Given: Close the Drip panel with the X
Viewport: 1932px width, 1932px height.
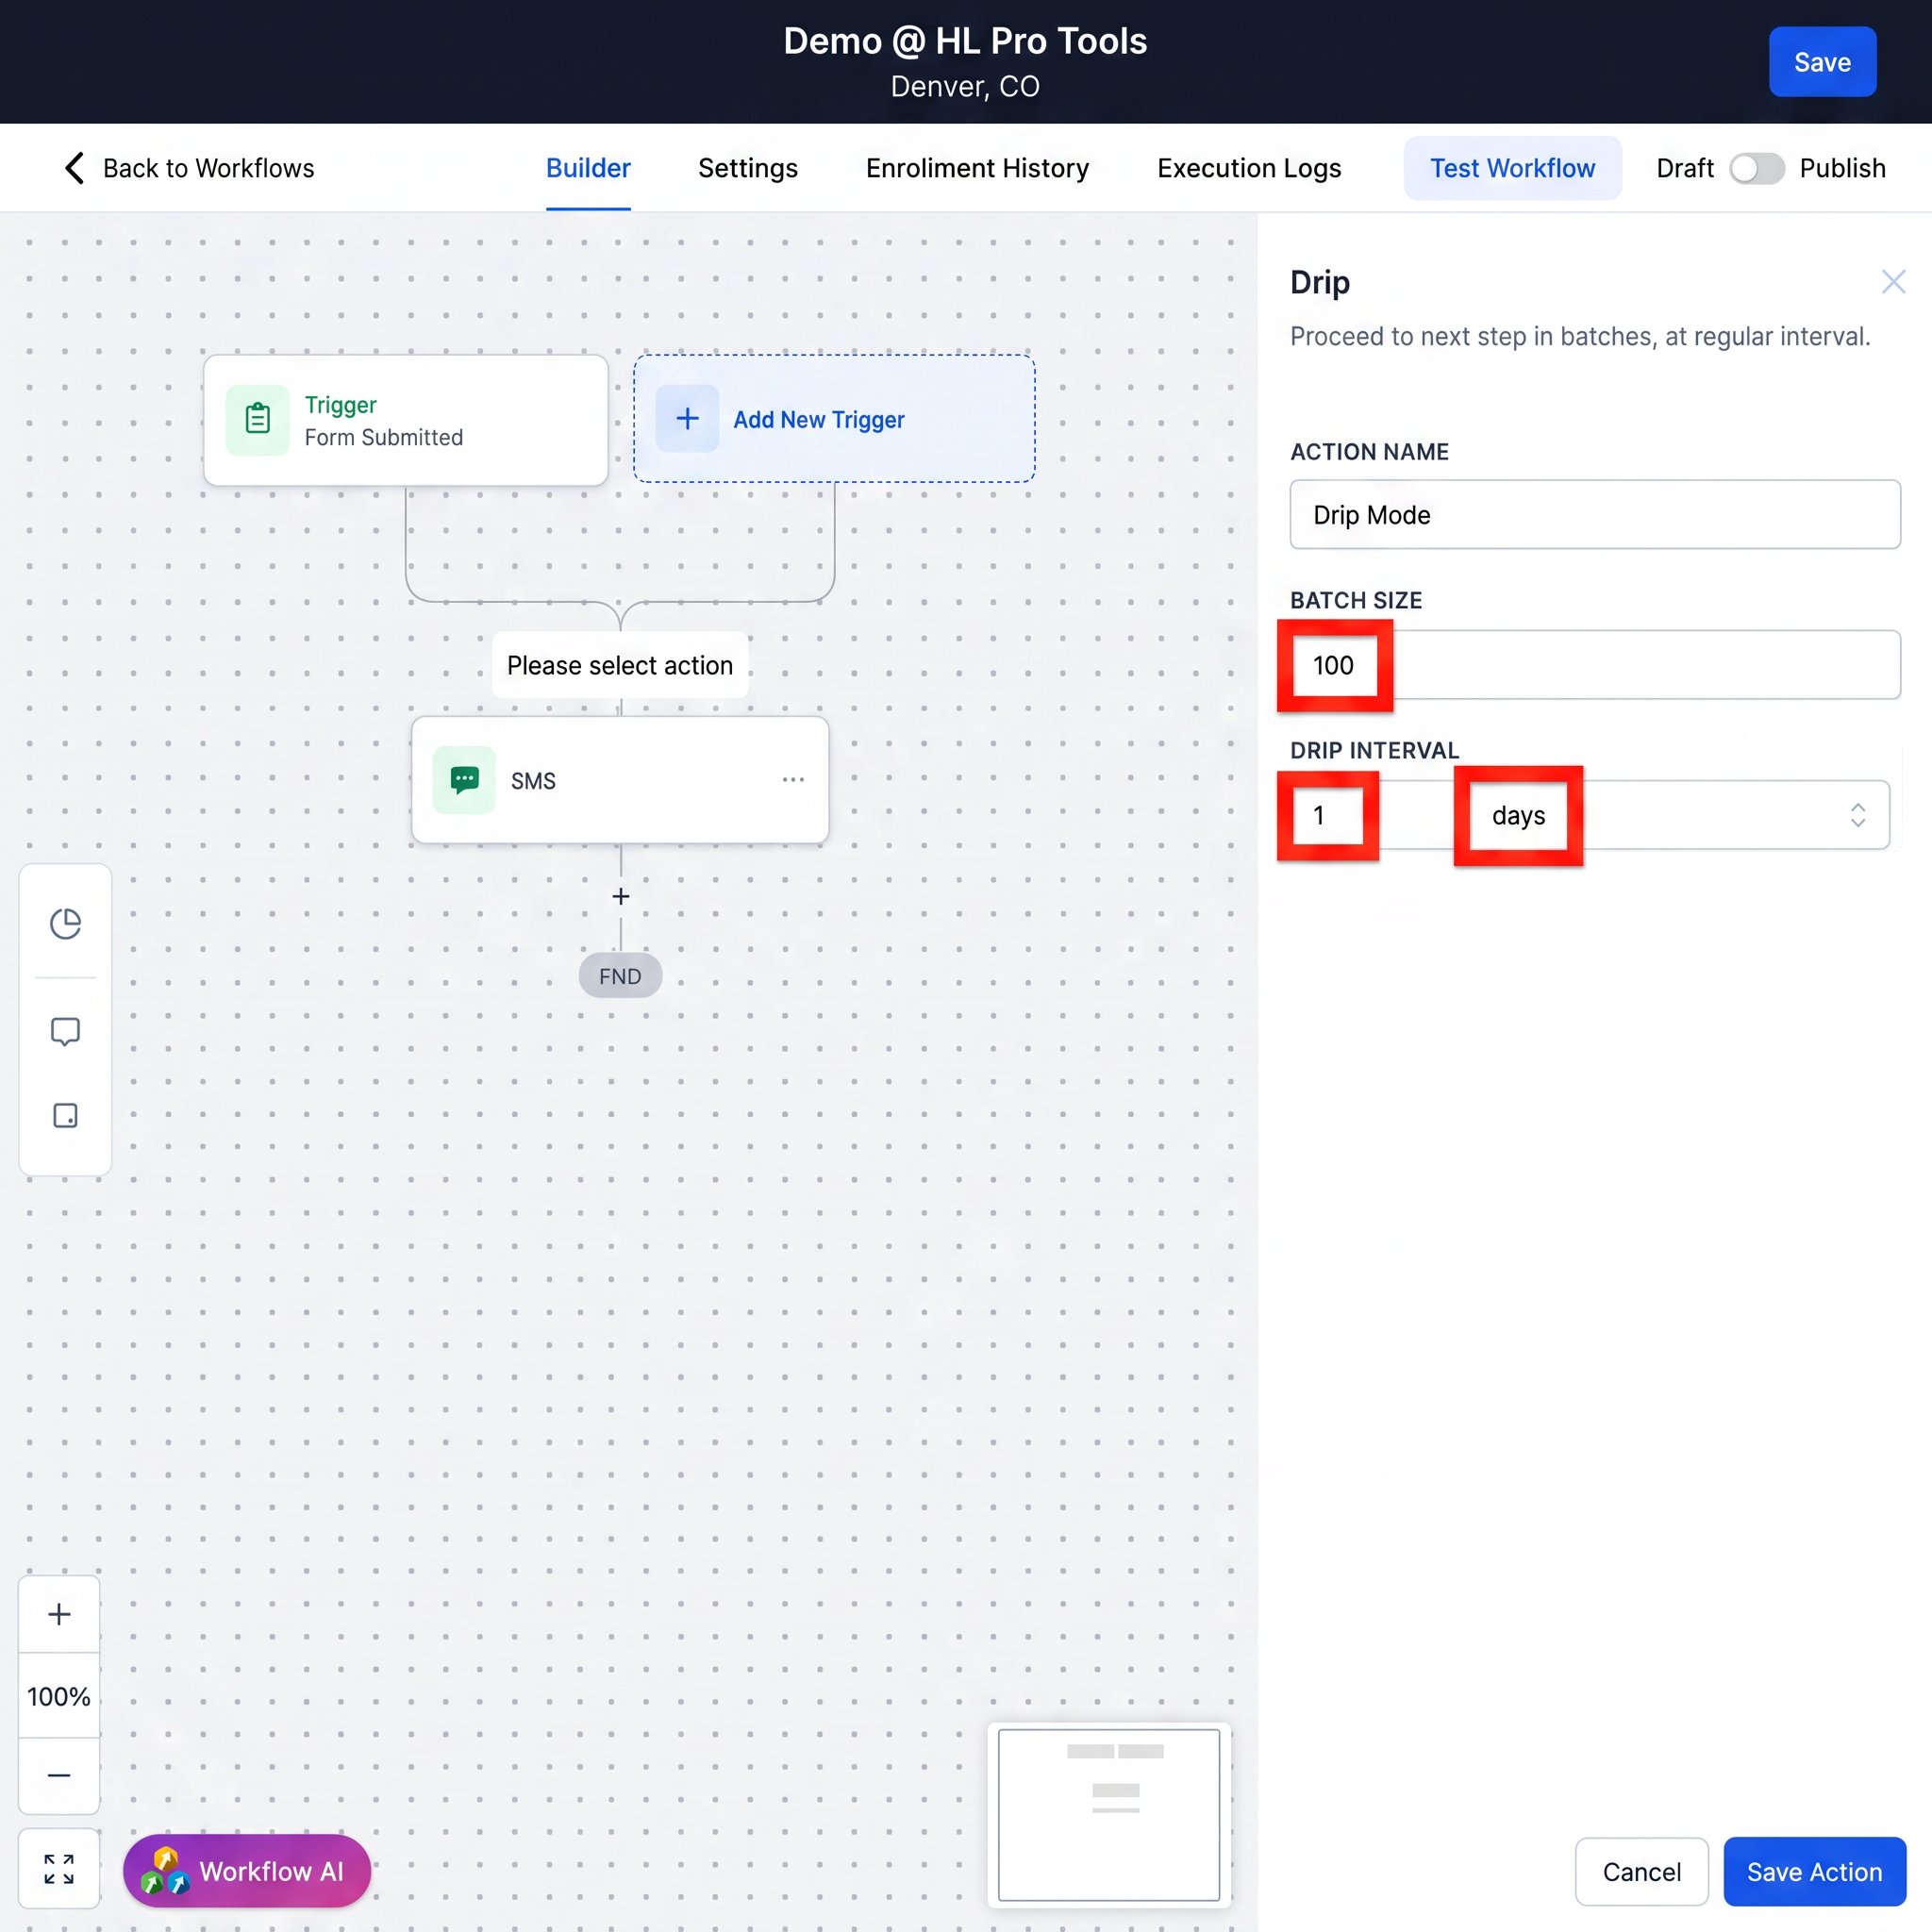Looking at the screenshot, I should (x=1893, y=282).
